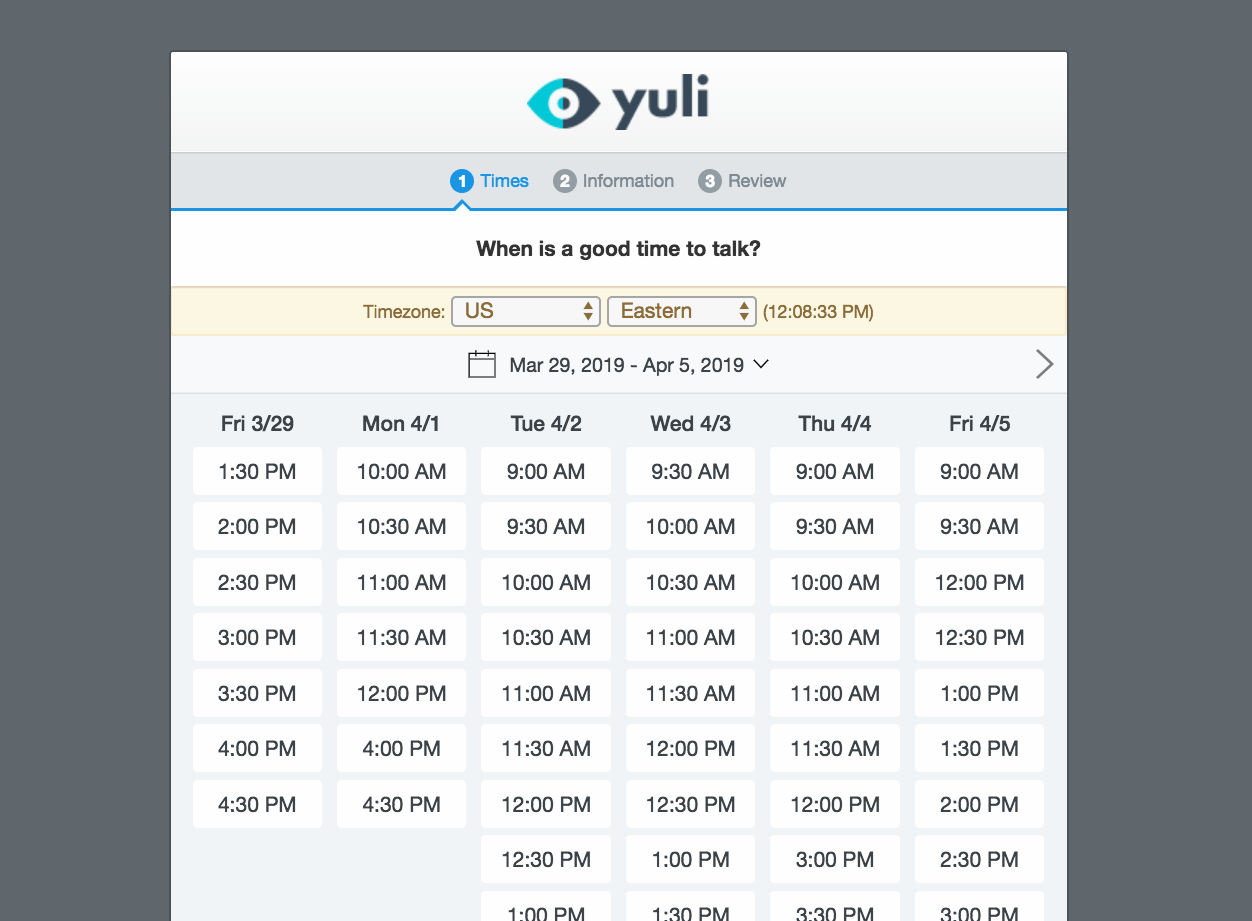
Task: Click the step 2 number circle
Action: [565, 181]
